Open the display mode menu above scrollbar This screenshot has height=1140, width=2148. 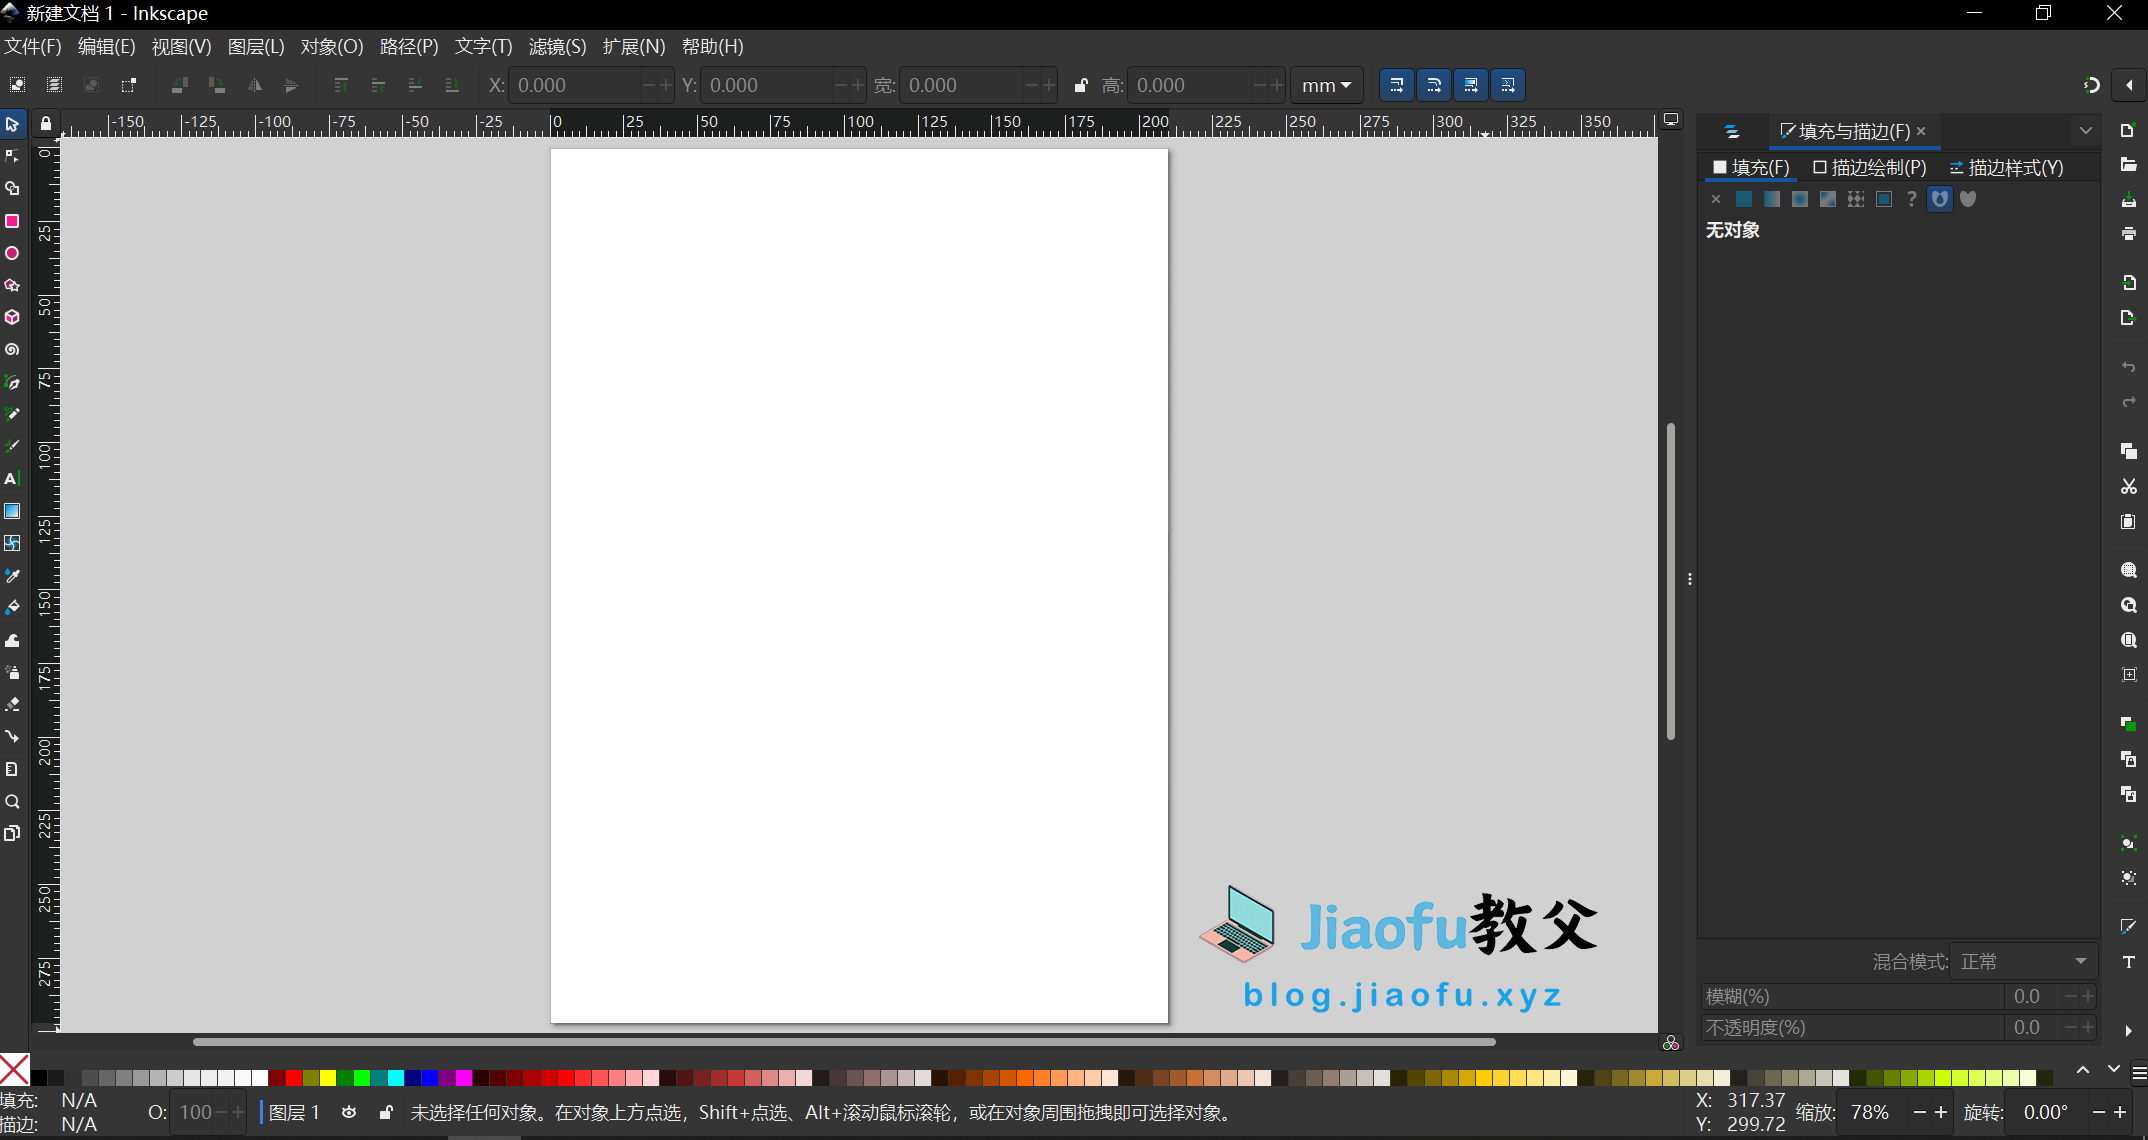tap(1671, 120)
